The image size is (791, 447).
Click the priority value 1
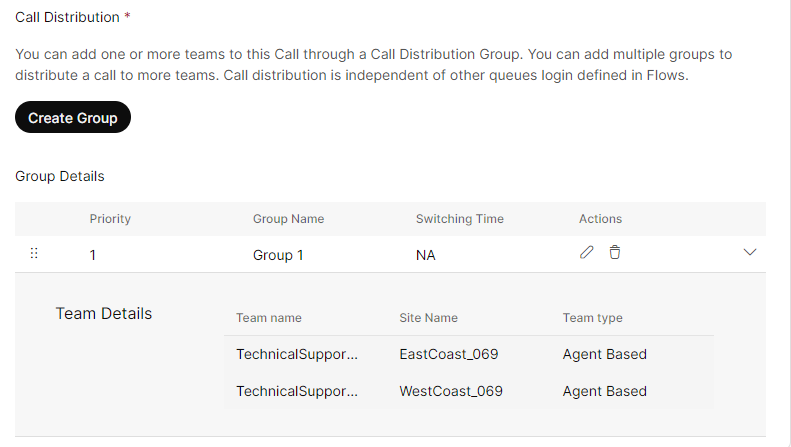click(93, 255)
